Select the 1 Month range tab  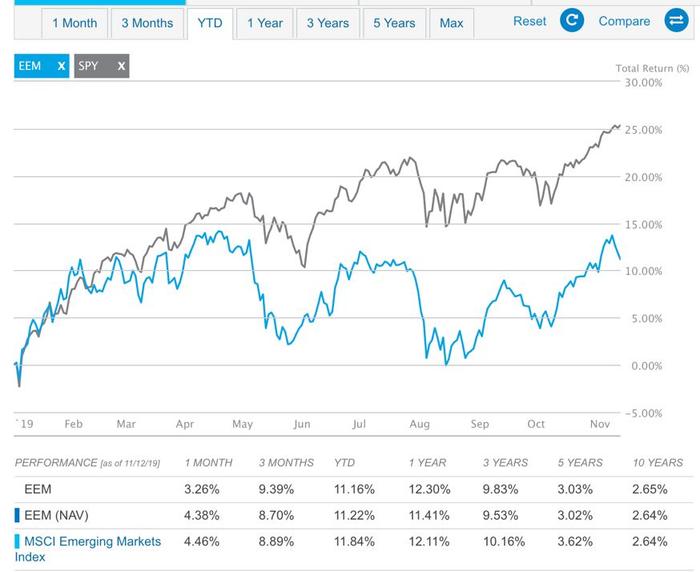(75, 23)
